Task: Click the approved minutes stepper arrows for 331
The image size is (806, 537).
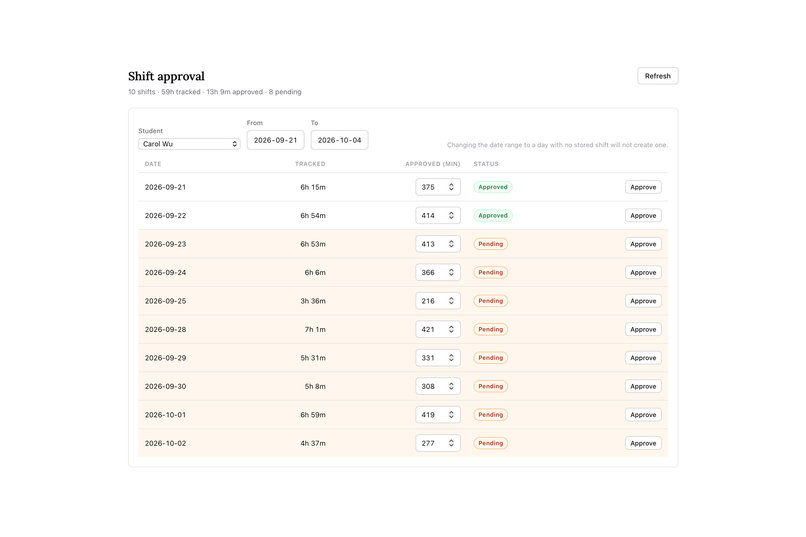Action: pyautogui.click(x=451, y=358)
